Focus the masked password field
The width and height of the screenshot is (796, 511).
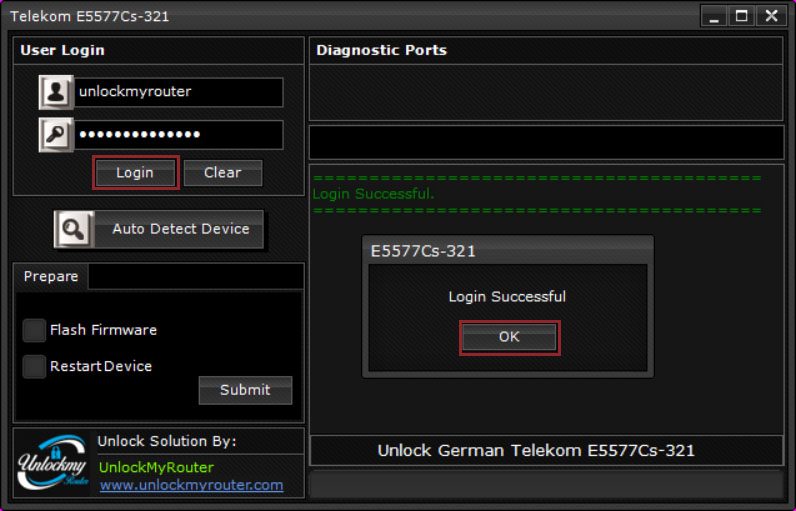178,135
